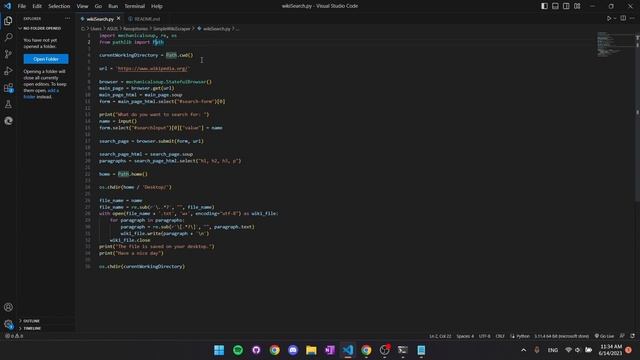Click Users segment in breadcrumb
Image resolution: width=640 pixels, height=360 pixels.
(96, 29)
